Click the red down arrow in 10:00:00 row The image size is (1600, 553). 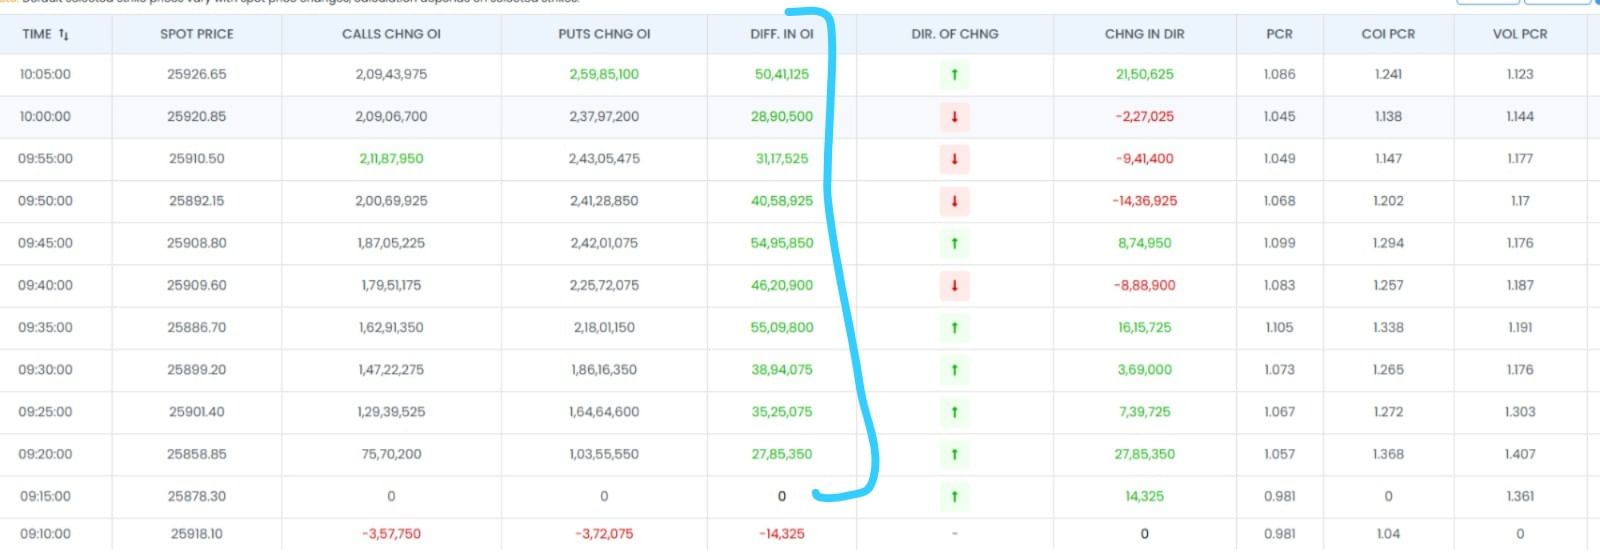coord(954,116)
